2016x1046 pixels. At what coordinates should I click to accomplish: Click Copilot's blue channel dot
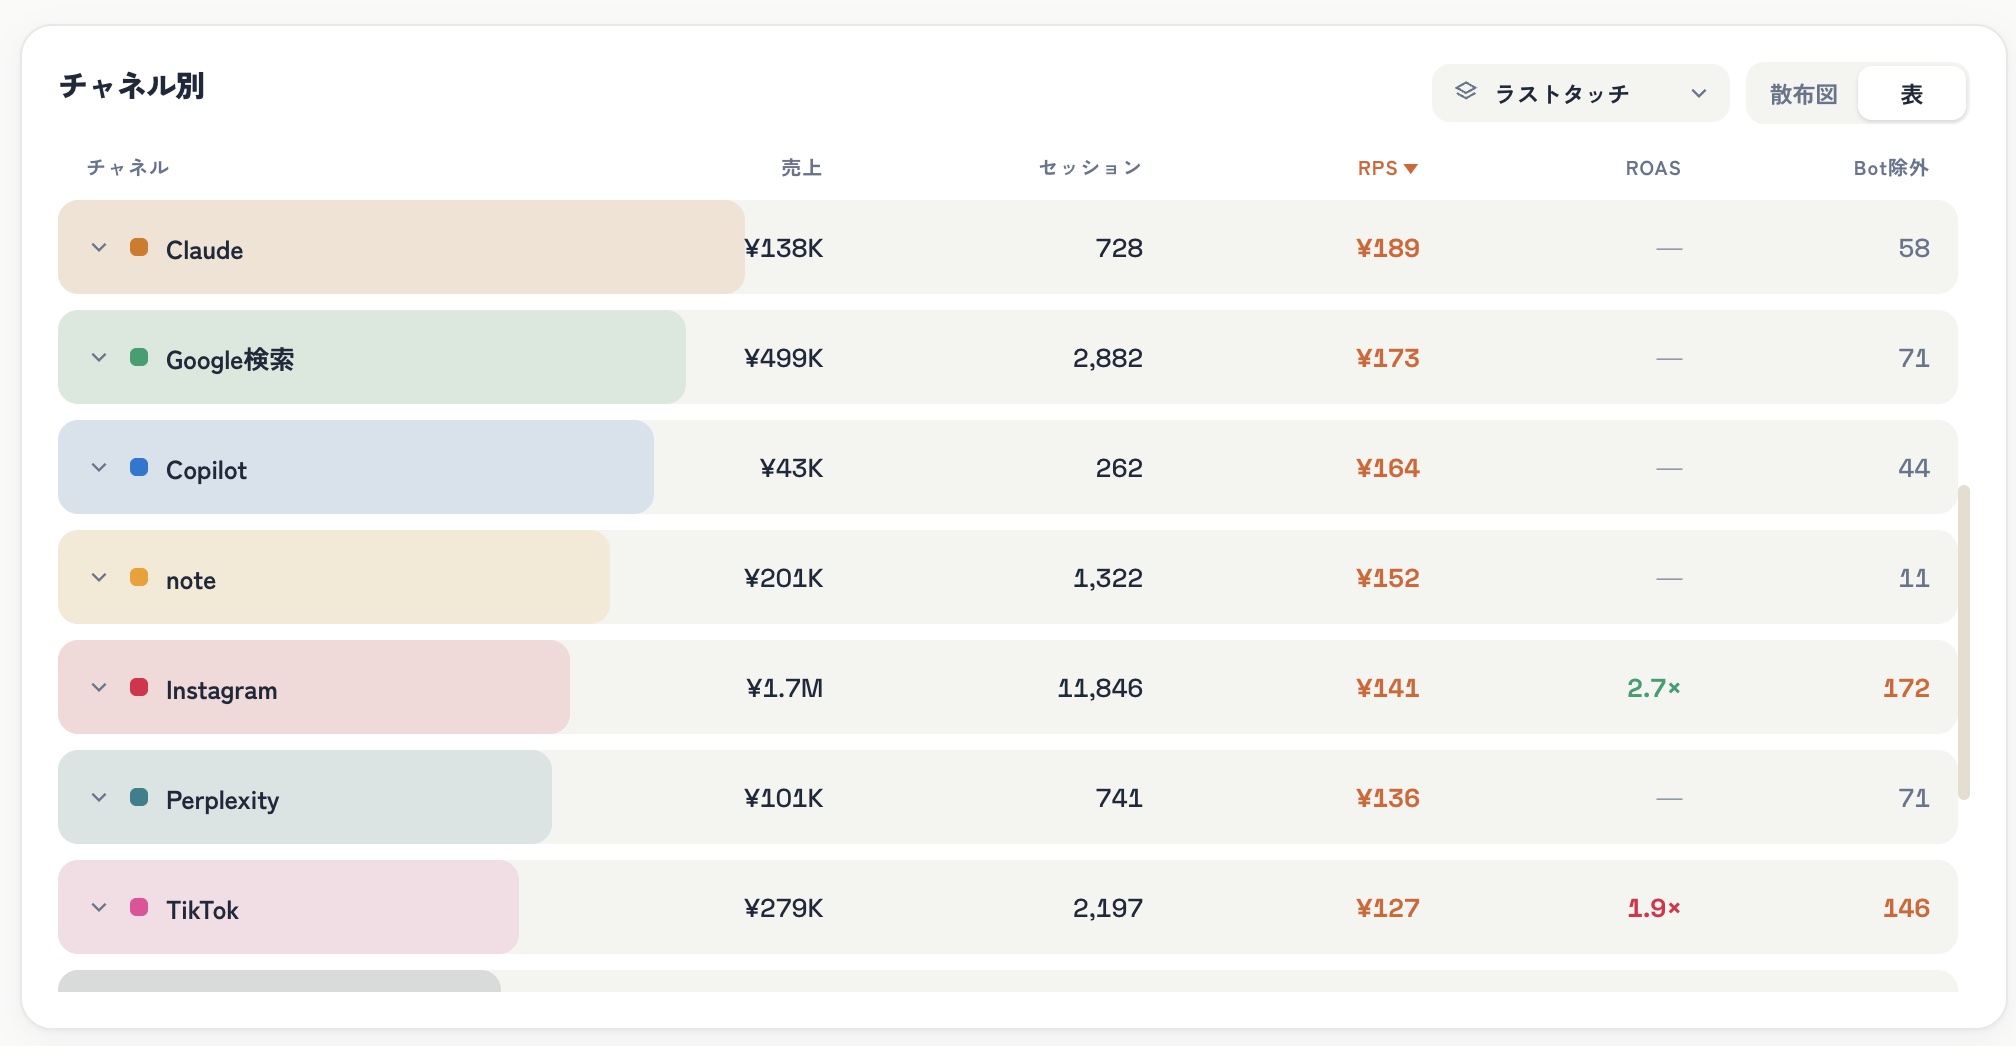(139, 467)
